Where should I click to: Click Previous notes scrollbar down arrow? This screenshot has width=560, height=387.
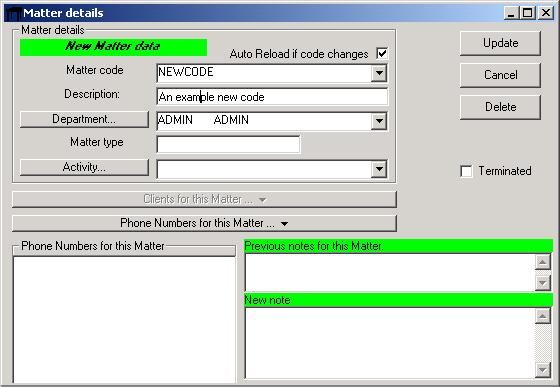(543, 283)
